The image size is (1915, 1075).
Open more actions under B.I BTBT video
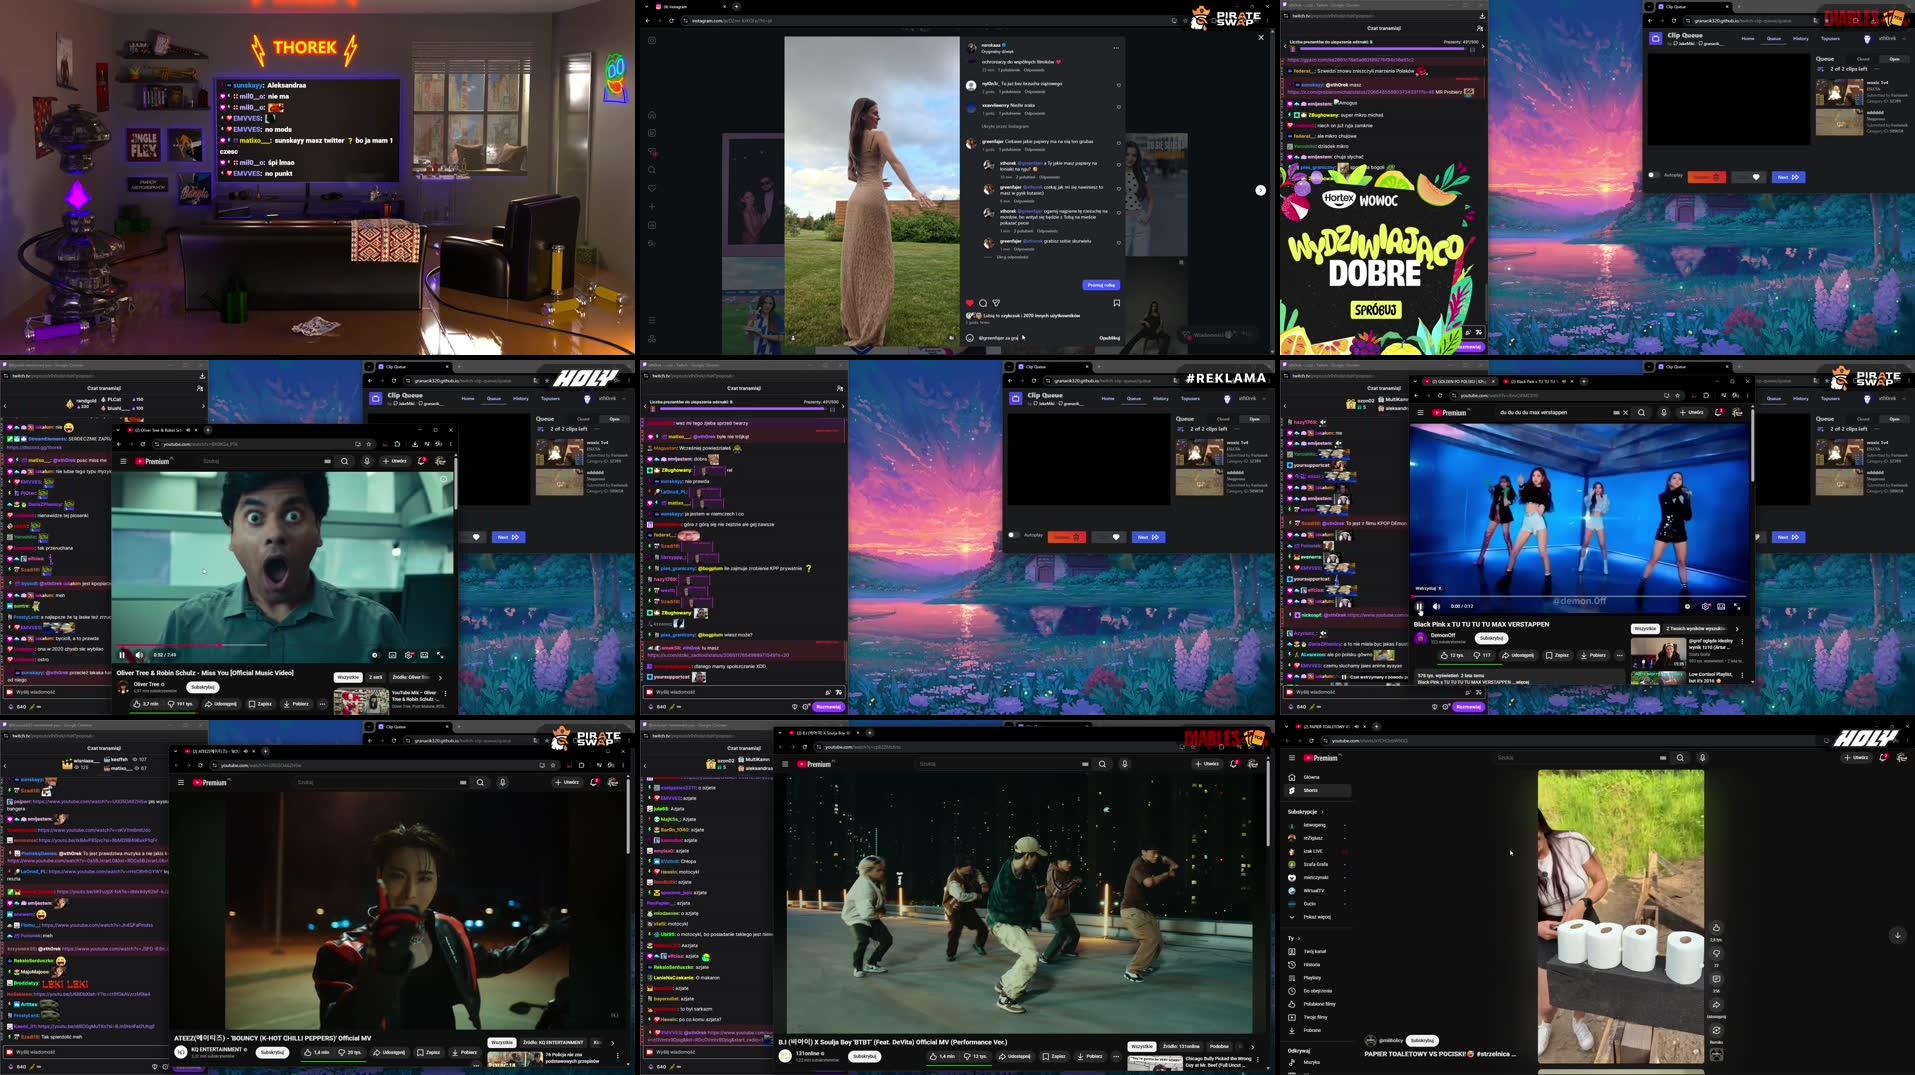(x=1116, y=1056)
